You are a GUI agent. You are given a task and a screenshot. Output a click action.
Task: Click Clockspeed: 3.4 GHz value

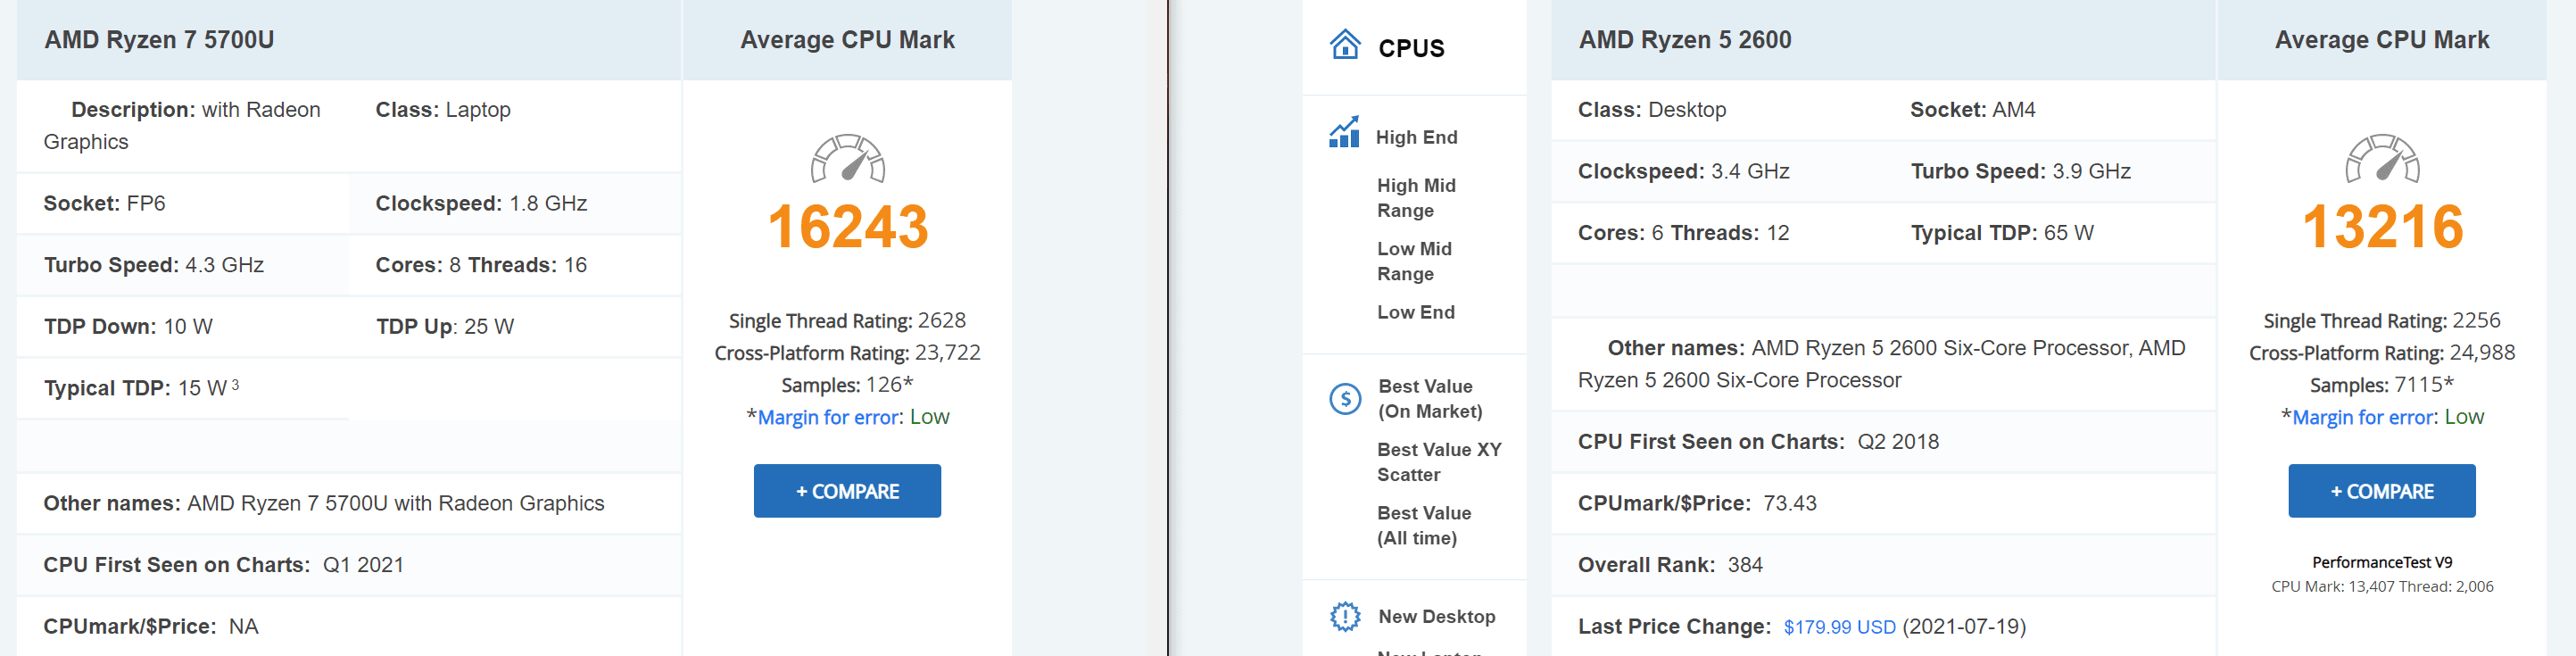1684,172
